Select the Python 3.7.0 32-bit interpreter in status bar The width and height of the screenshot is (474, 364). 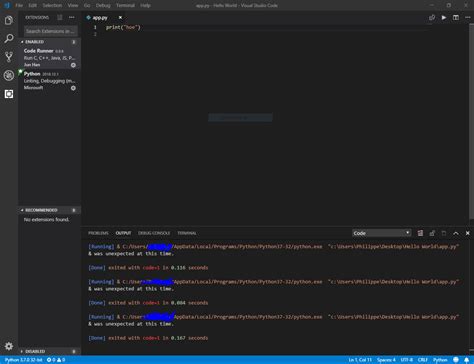click(23, 360)
